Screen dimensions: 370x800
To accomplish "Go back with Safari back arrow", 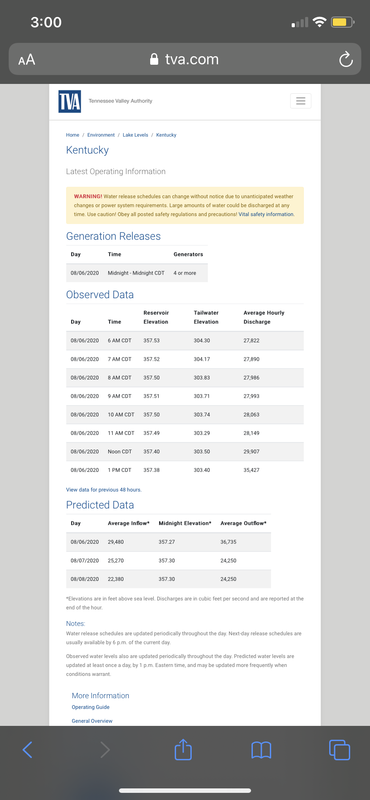I will 28,749.
